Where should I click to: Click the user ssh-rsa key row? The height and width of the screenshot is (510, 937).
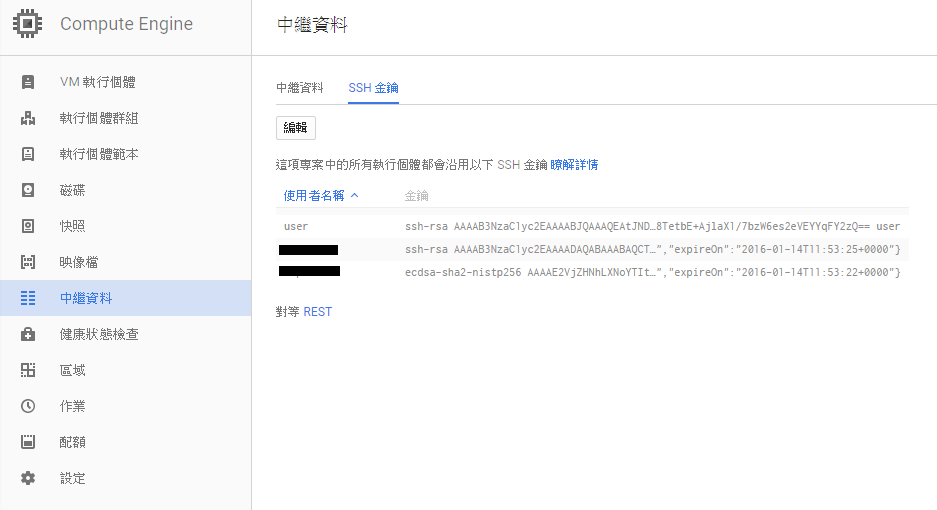tap(592, 227)
